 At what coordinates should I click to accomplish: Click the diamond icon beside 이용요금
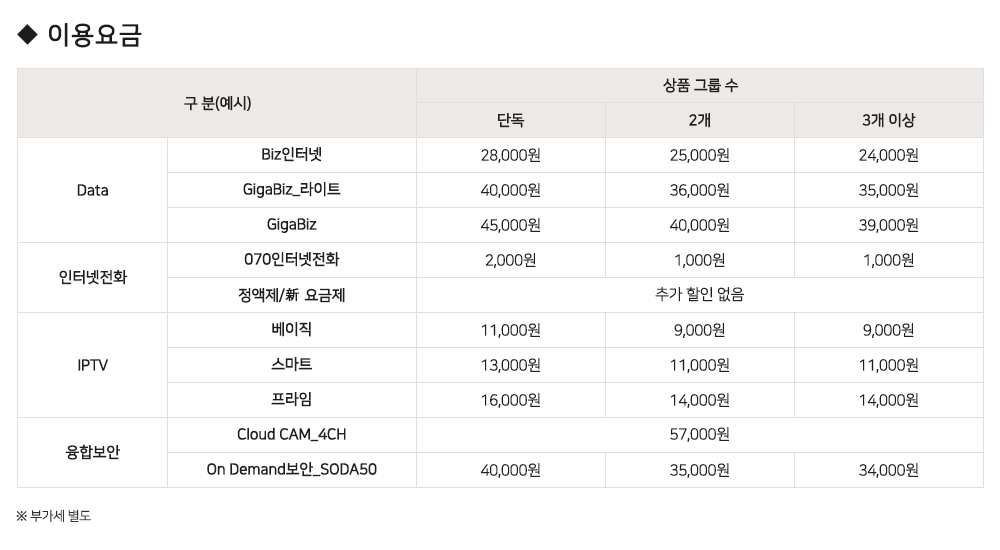click(27, 35)
